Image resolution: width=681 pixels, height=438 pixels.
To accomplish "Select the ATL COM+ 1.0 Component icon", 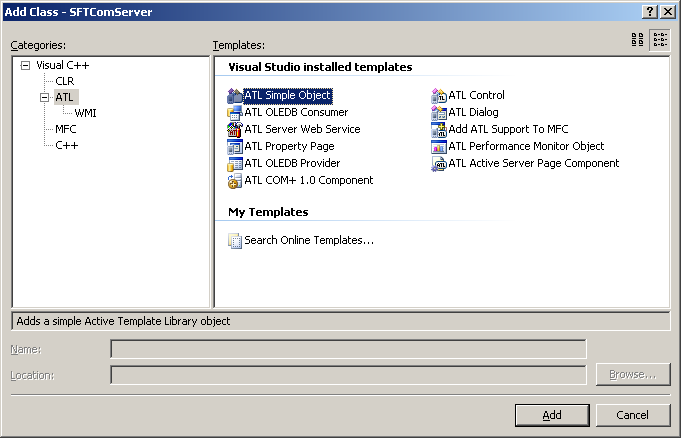I will (235, 181).
